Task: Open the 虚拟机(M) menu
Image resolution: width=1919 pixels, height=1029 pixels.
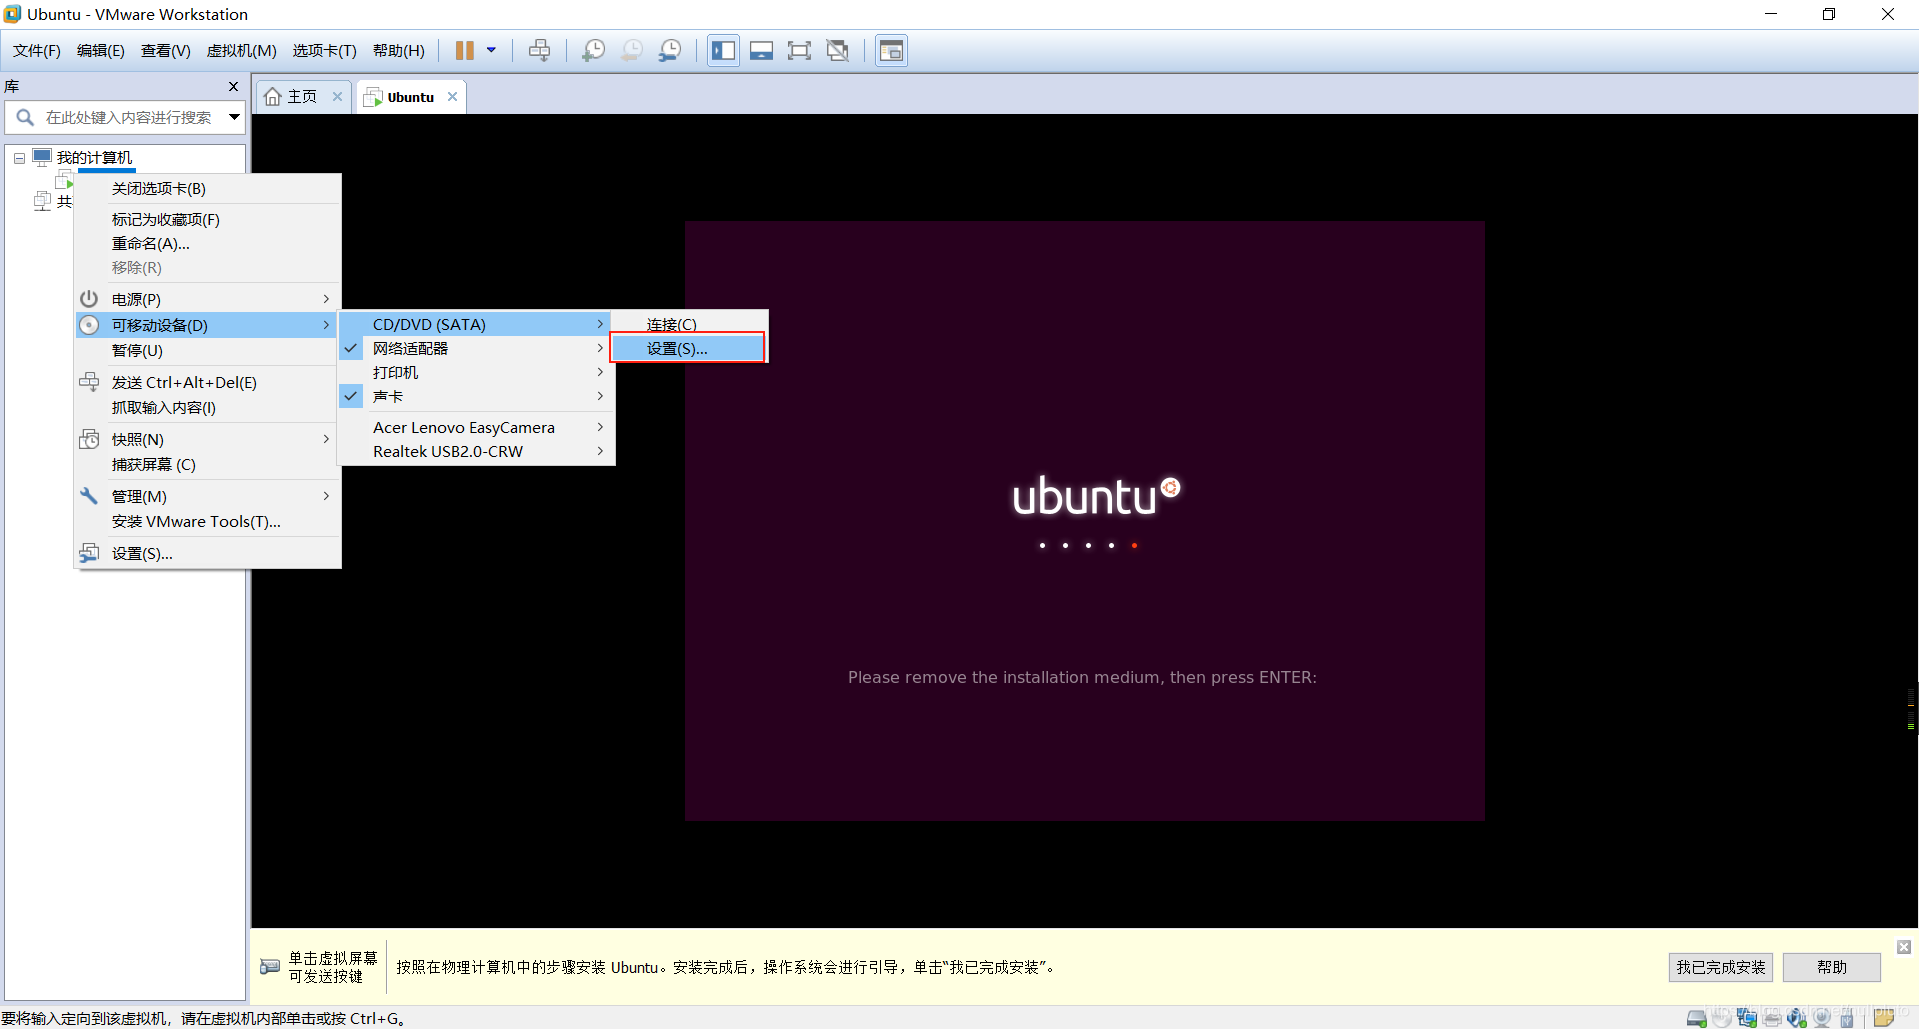Action: pyautogui.click(x=242, y=51)
